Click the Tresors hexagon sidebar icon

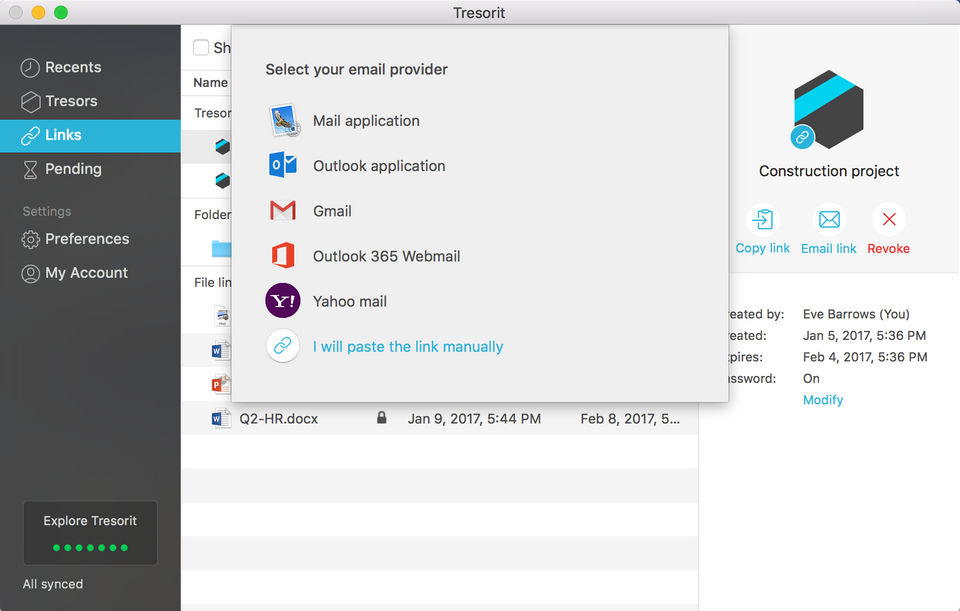point(30,102)
